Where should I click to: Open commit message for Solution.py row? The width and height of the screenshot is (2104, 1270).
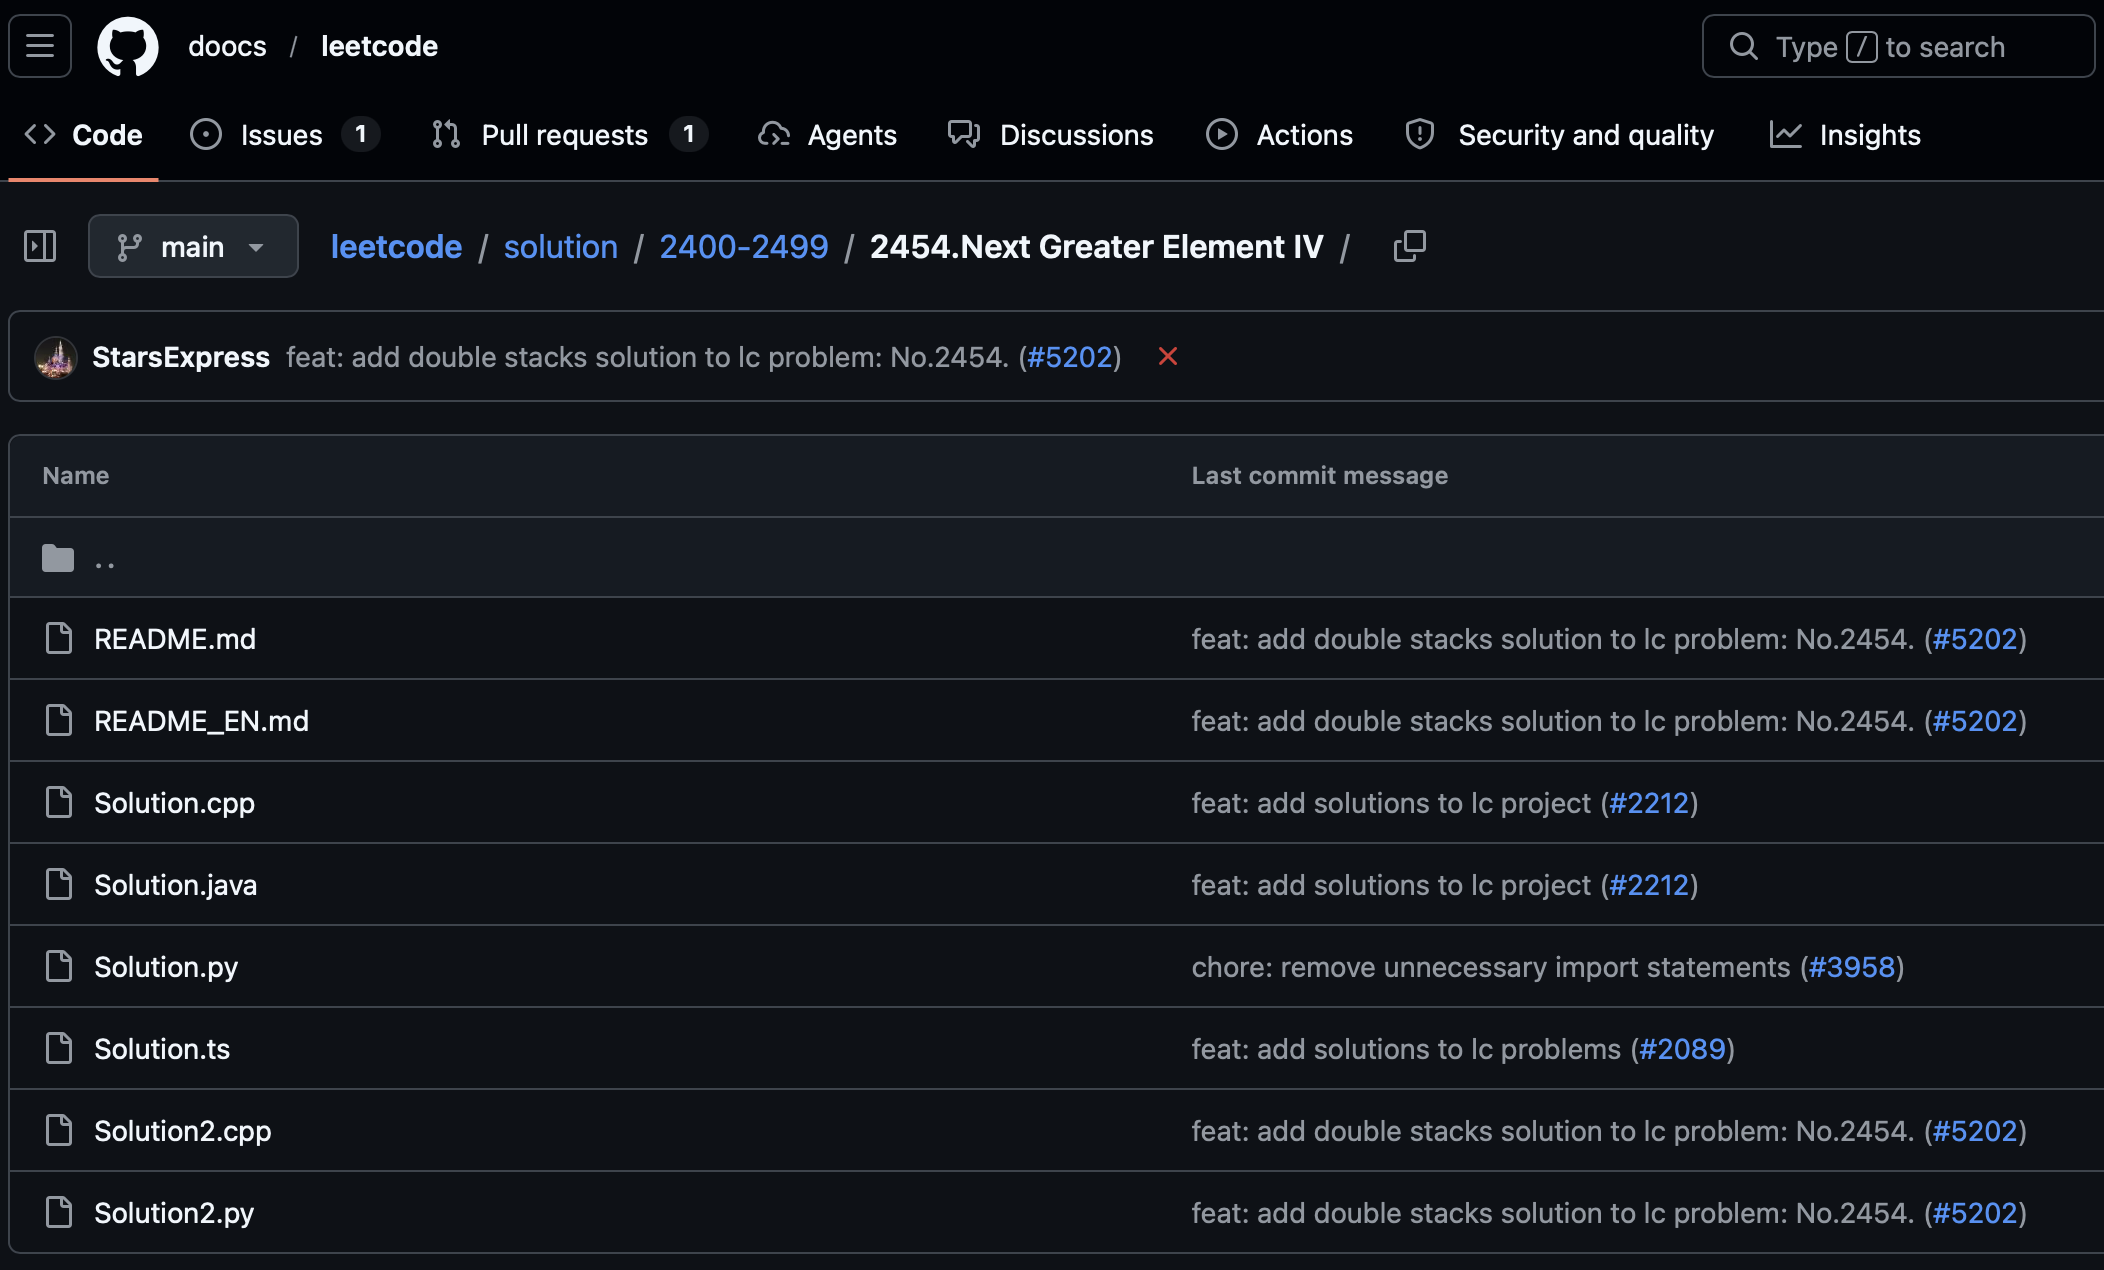point(1491,967)
